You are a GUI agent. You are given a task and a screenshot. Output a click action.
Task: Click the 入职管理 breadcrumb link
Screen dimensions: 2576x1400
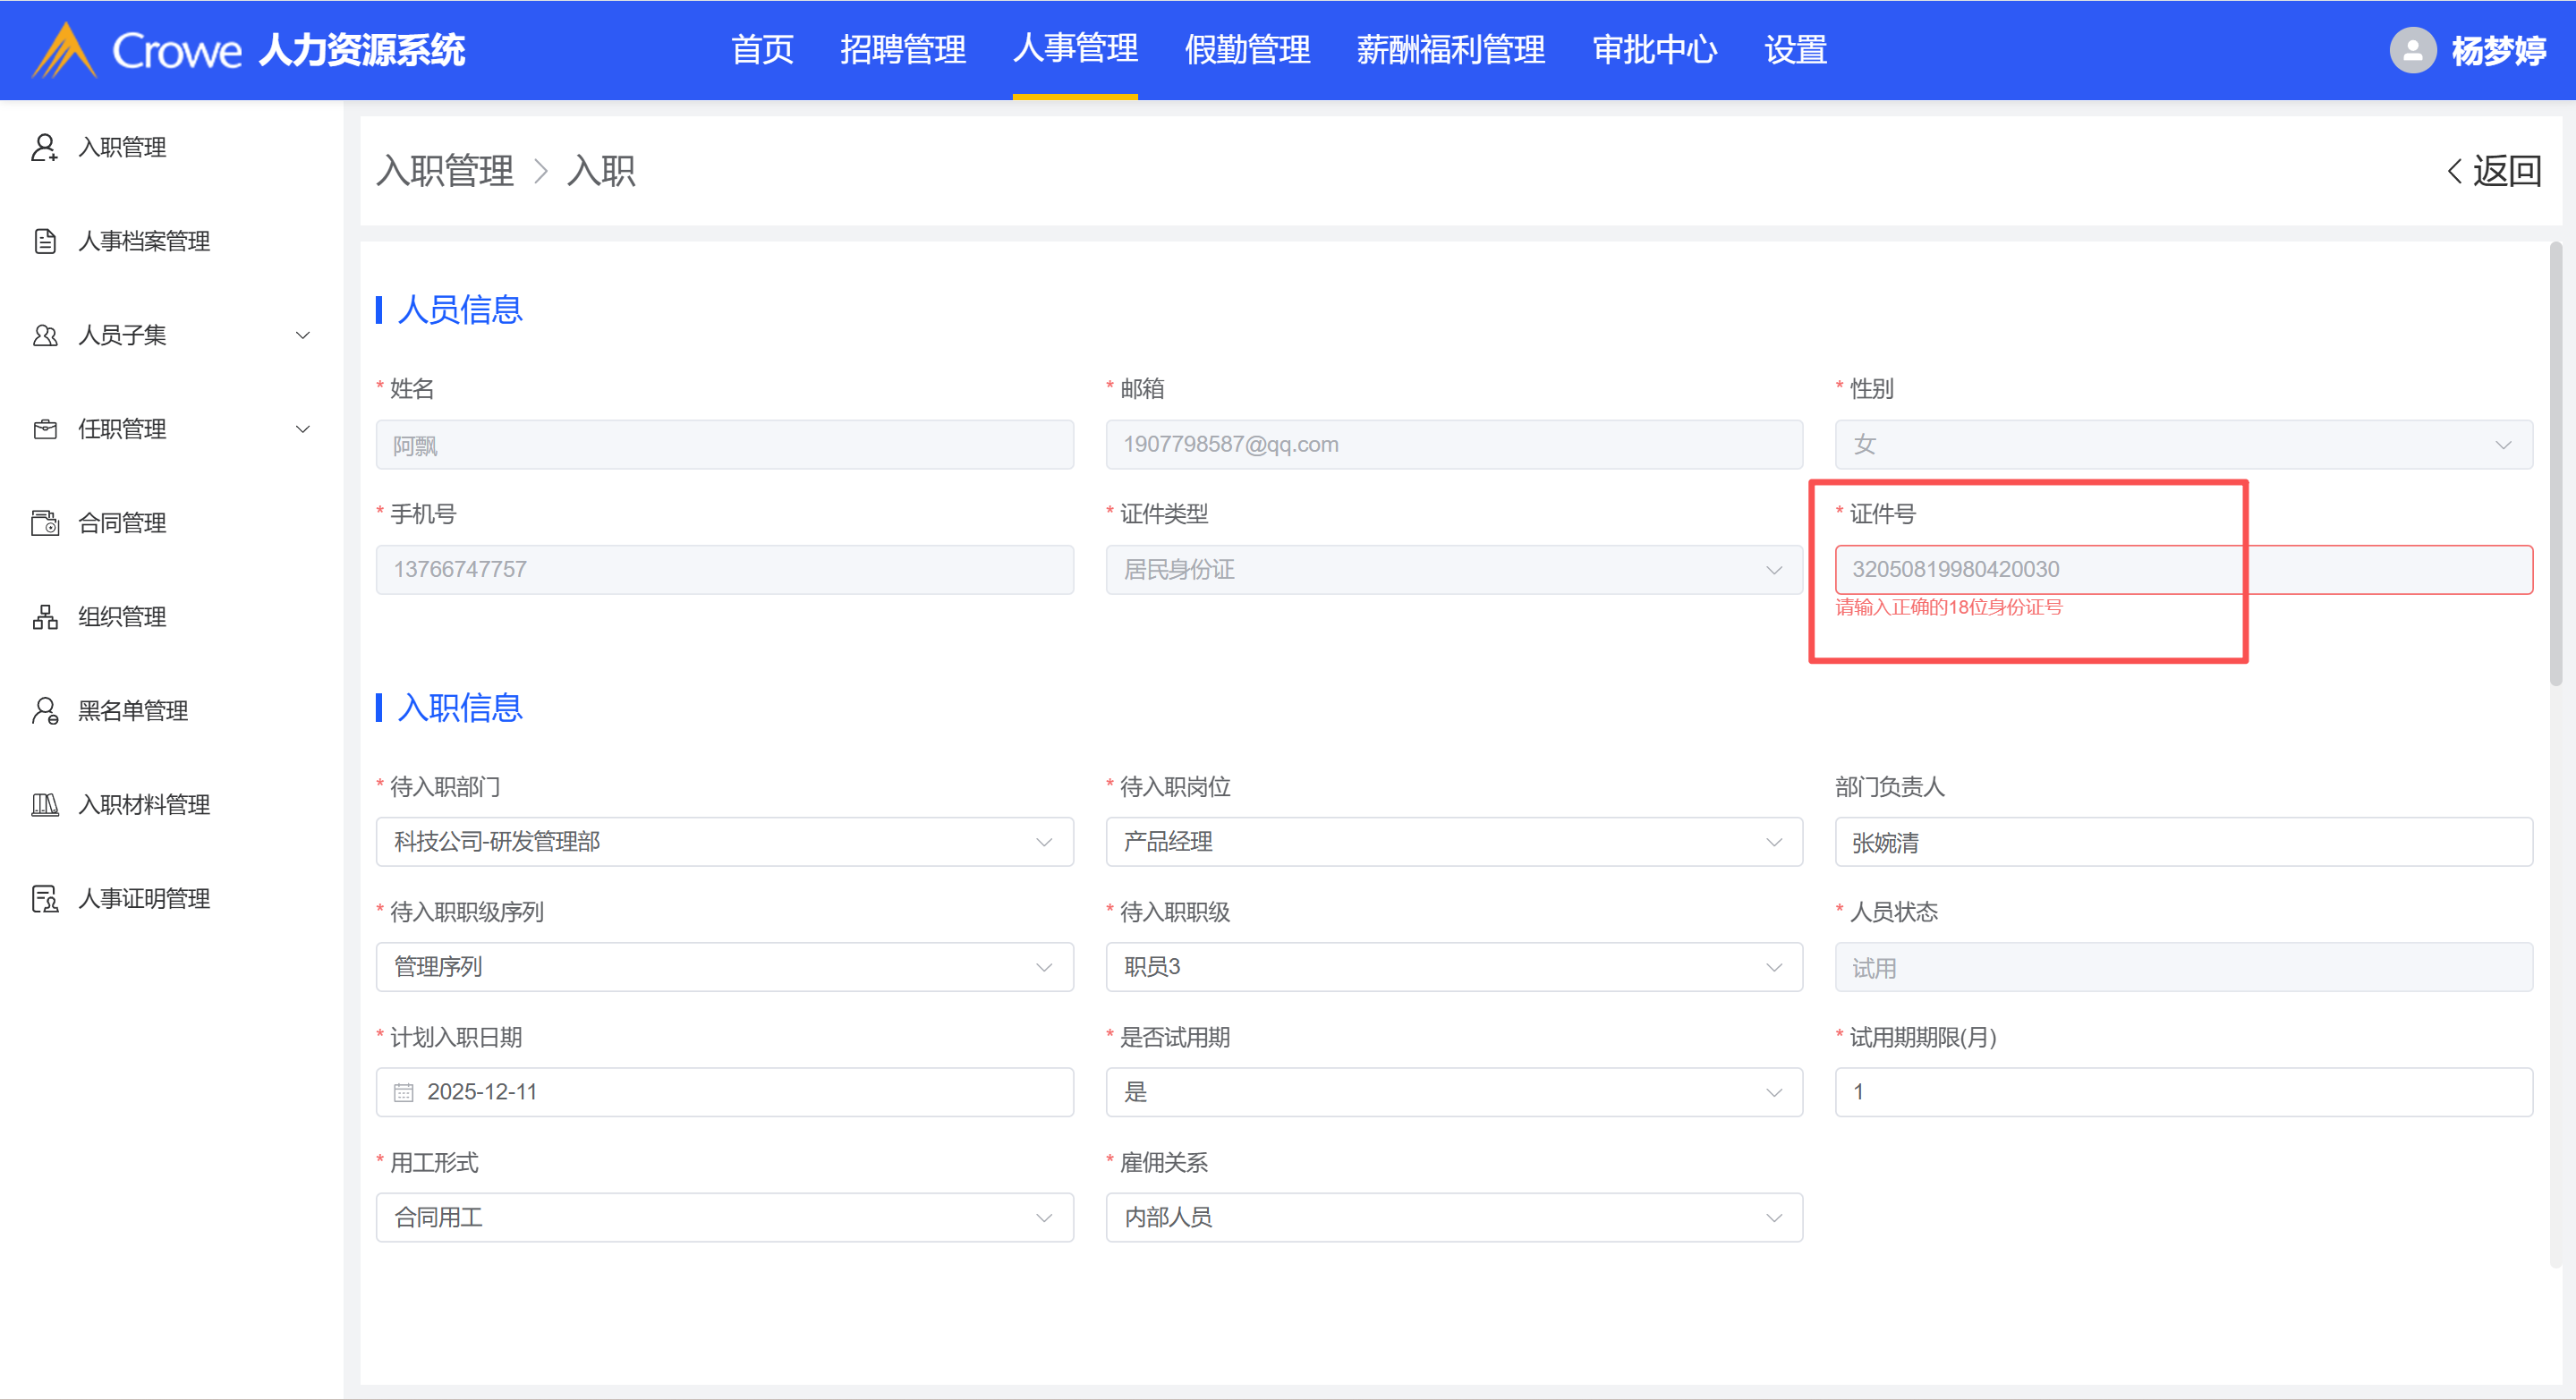[445, 171]
